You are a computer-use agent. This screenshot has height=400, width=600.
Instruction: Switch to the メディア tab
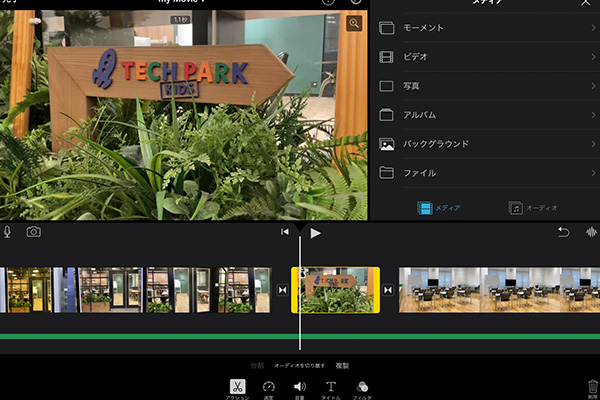coord(439,208)
